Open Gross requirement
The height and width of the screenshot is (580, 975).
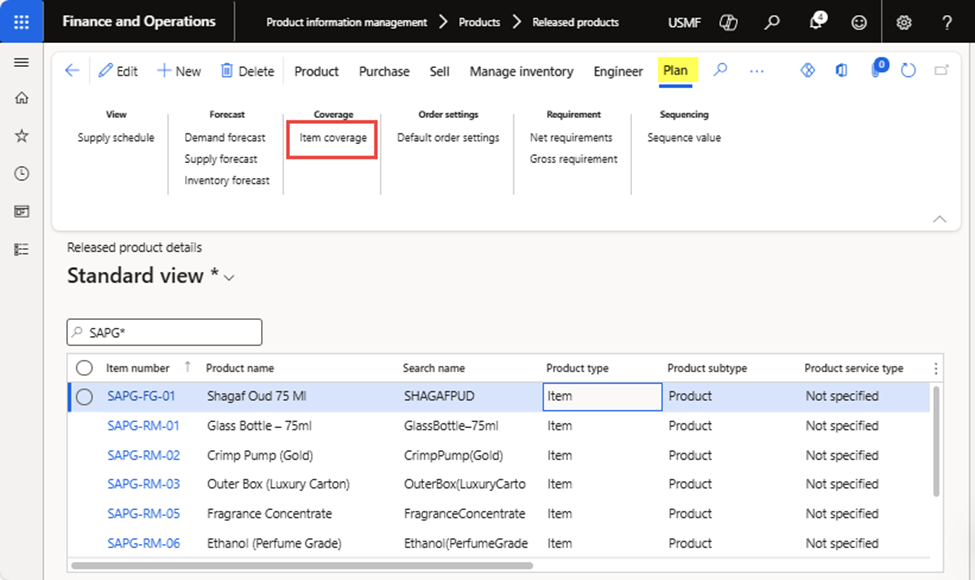[x=573, y=159]
